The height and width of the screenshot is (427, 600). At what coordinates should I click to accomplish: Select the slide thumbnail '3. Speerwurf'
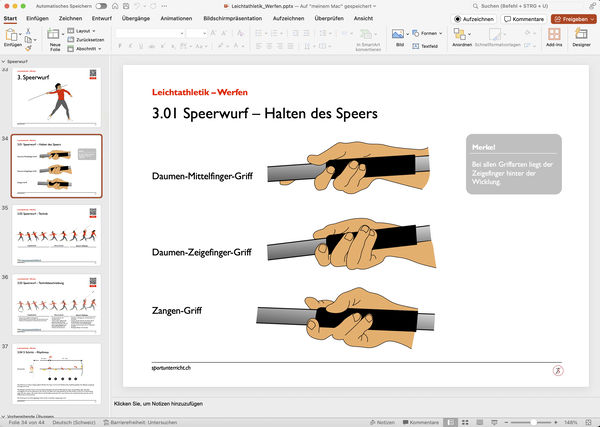coord(57,97)
